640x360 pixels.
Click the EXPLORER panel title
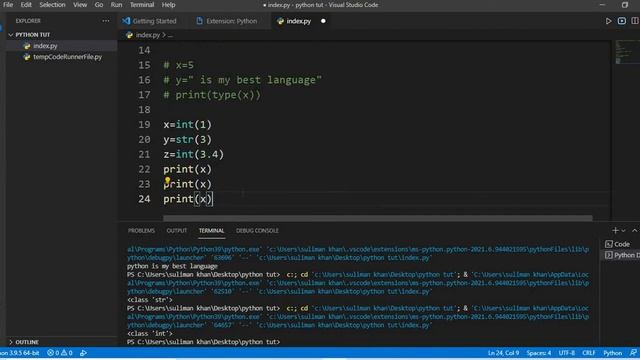click(28, 21)
